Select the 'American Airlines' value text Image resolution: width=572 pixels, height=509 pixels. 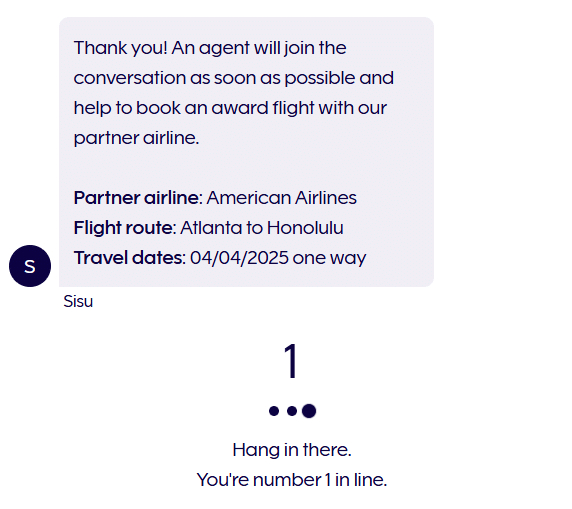(x=282, y=198)
